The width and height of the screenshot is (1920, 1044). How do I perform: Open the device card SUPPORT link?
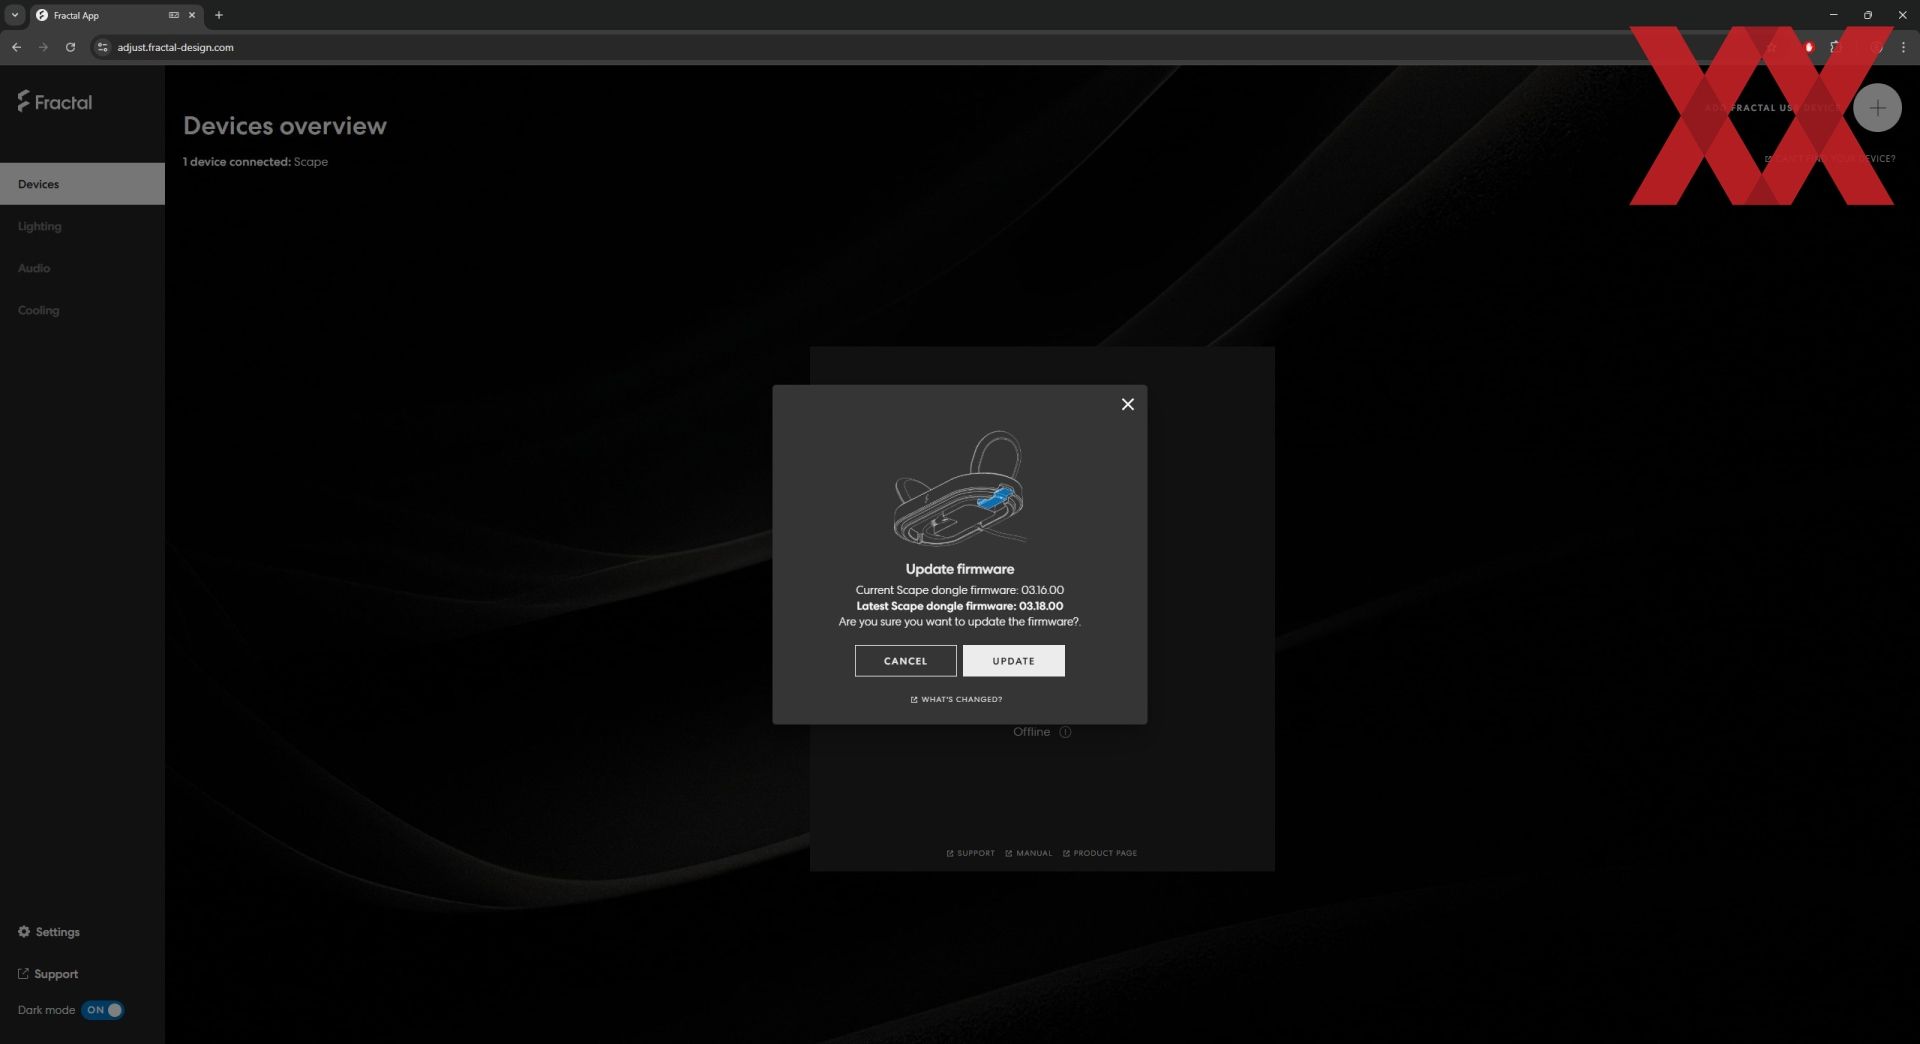[970, 853]
